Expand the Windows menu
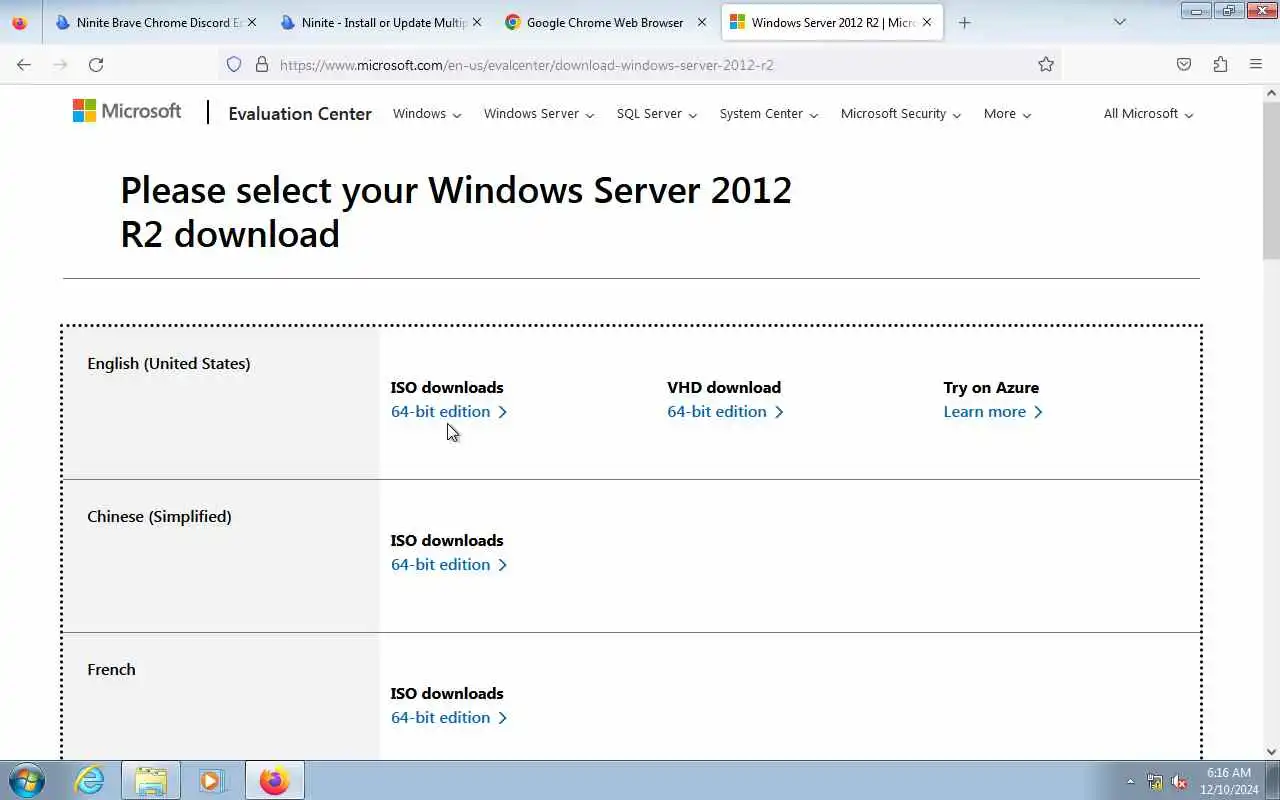 coord(427,114)
